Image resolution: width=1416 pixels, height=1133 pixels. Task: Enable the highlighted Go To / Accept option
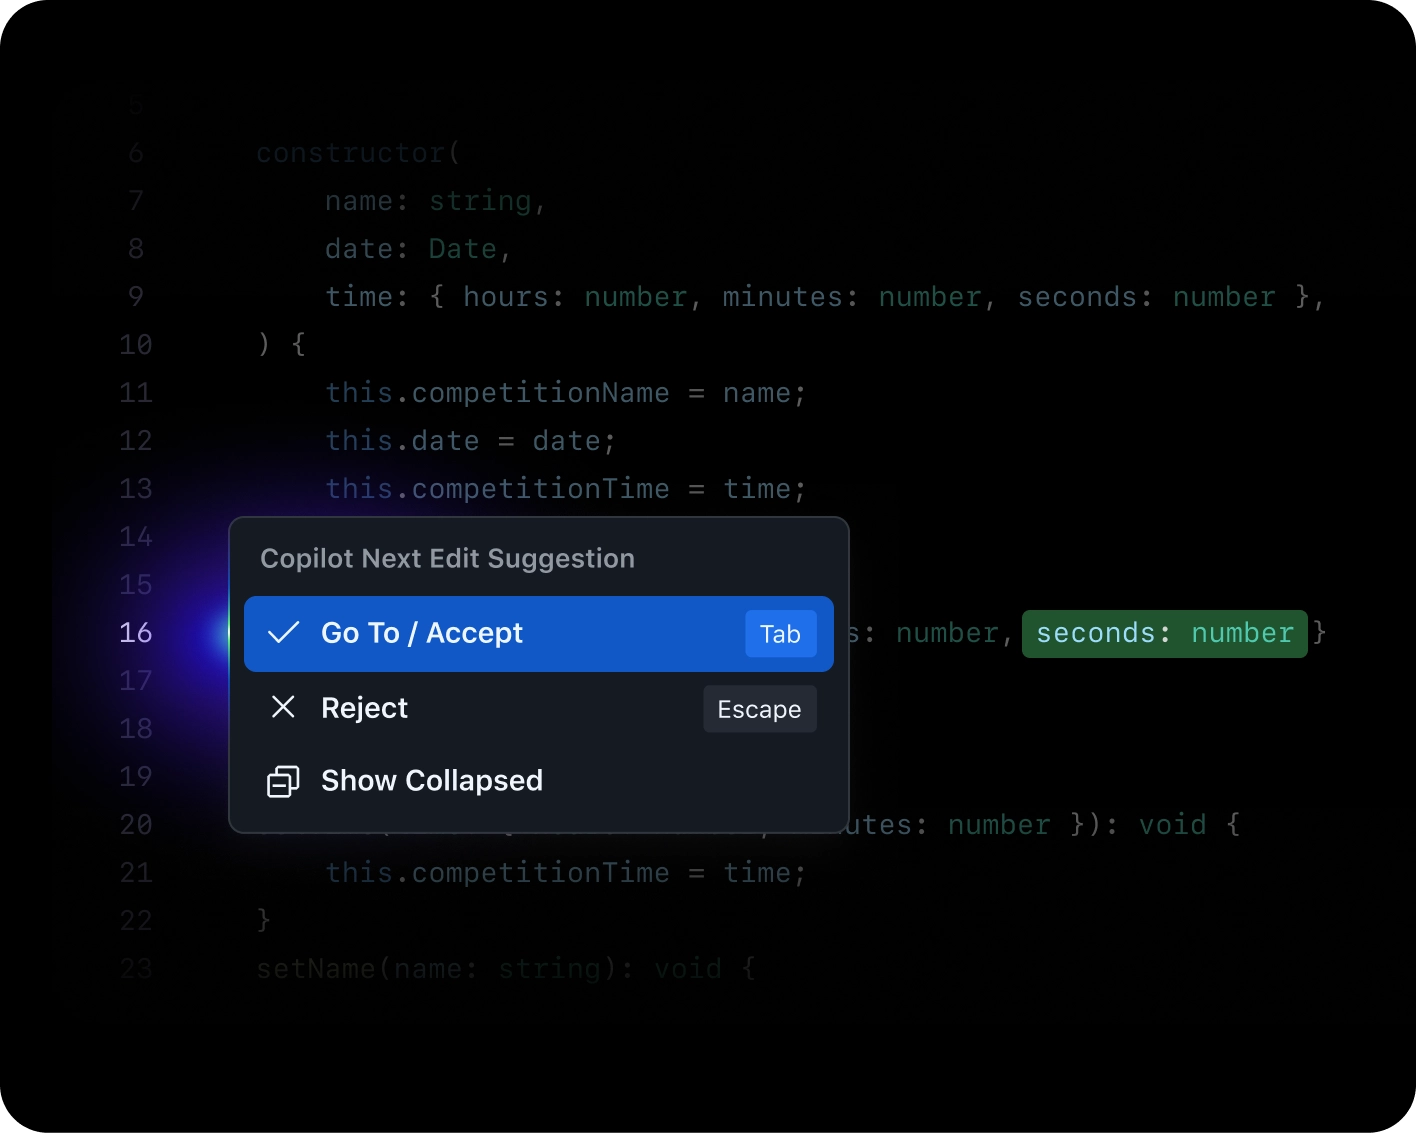coord(421,633)
